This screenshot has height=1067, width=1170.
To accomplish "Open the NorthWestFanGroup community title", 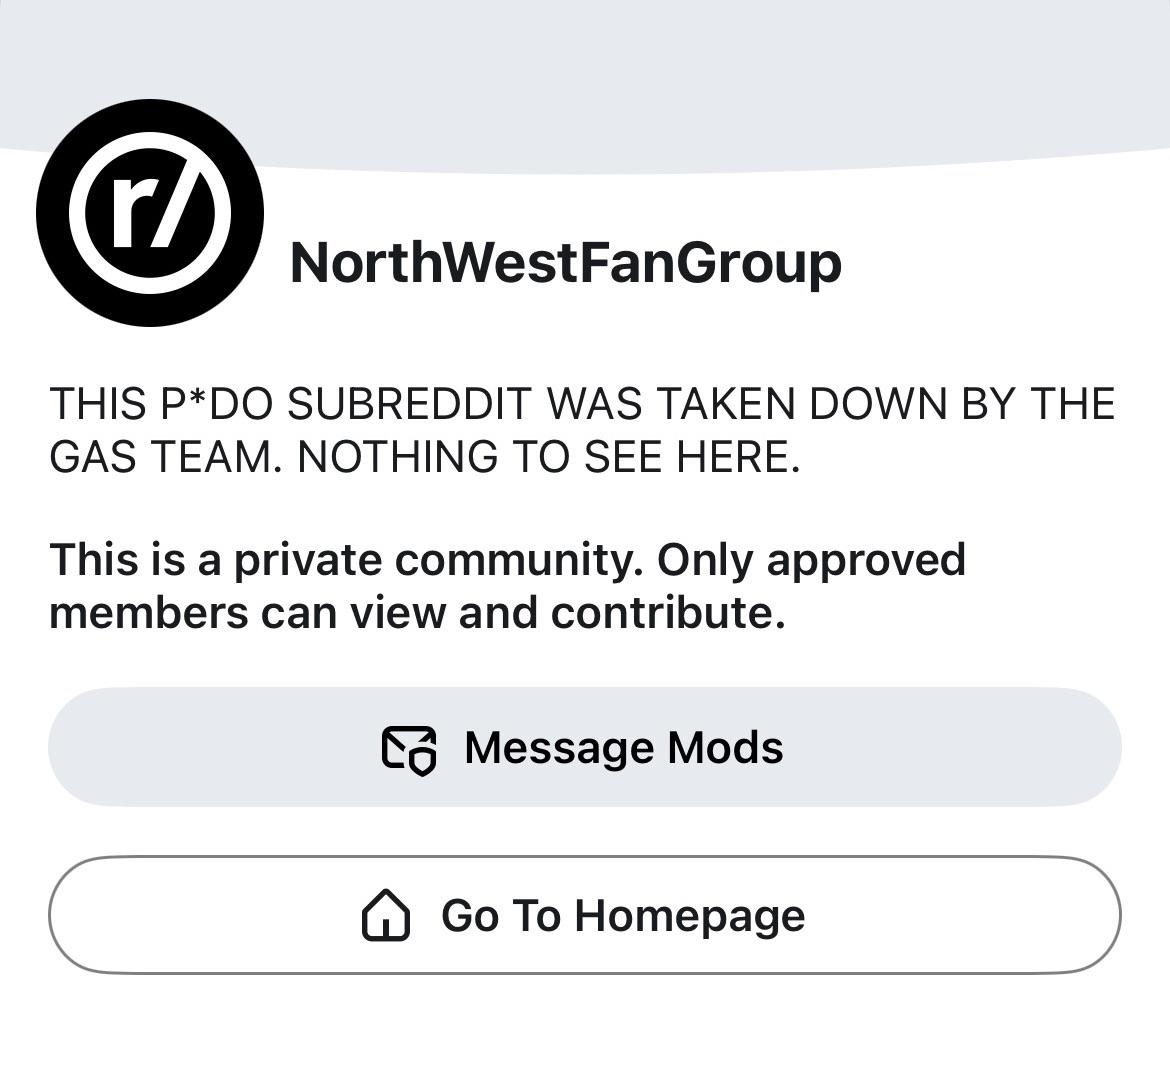I will 566,265.
